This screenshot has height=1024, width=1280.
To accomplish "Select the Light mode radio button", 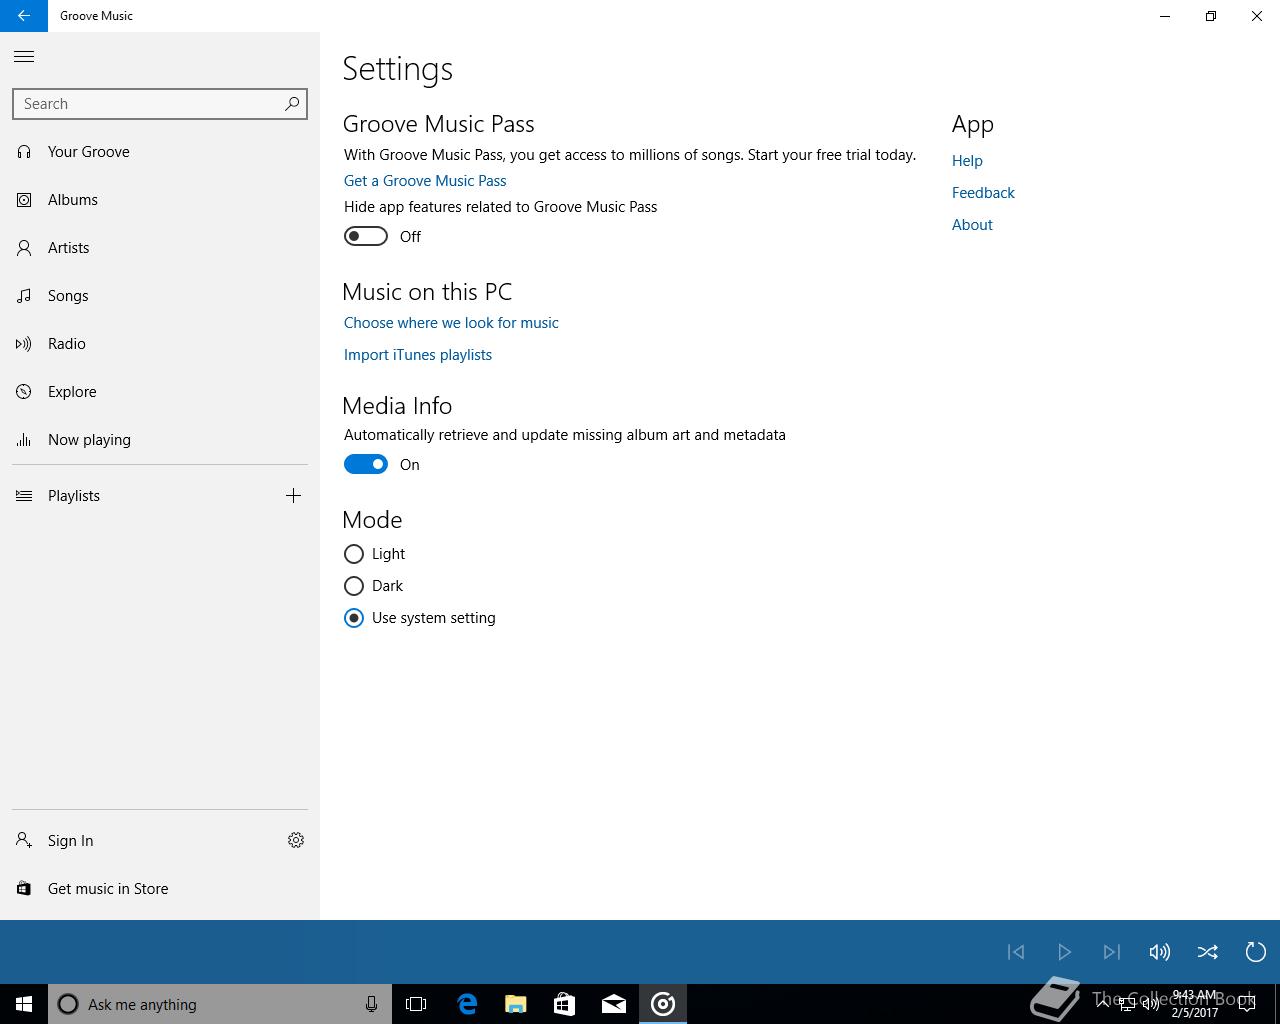I will (x=354, y=554).
